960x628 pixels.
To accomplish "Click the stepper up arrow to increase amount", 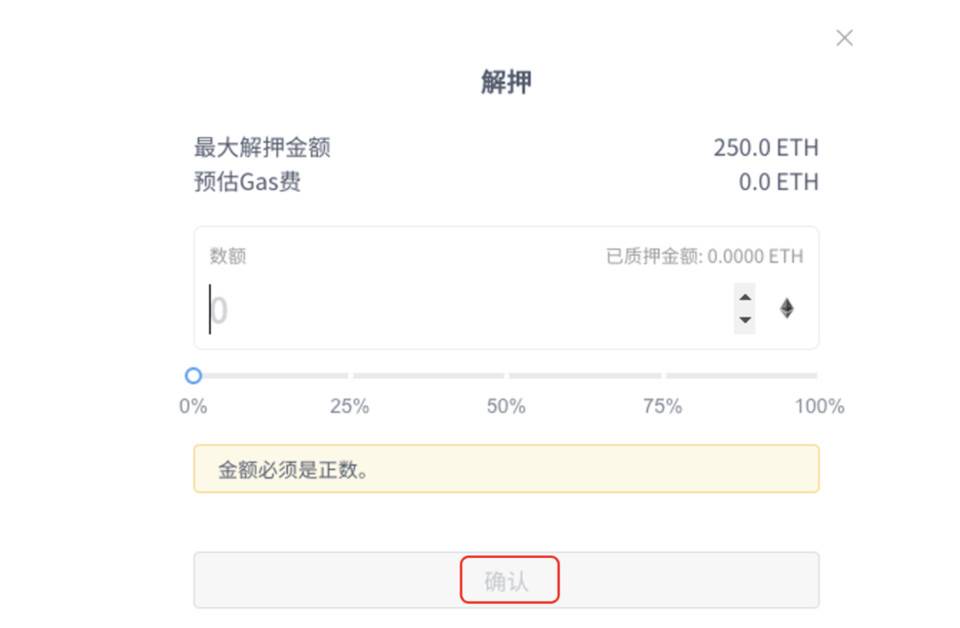I will 744,297.
